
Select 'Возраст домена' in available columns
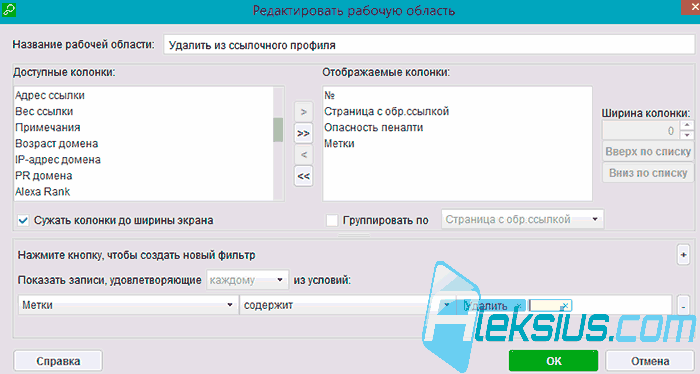(x=56, y=144)
